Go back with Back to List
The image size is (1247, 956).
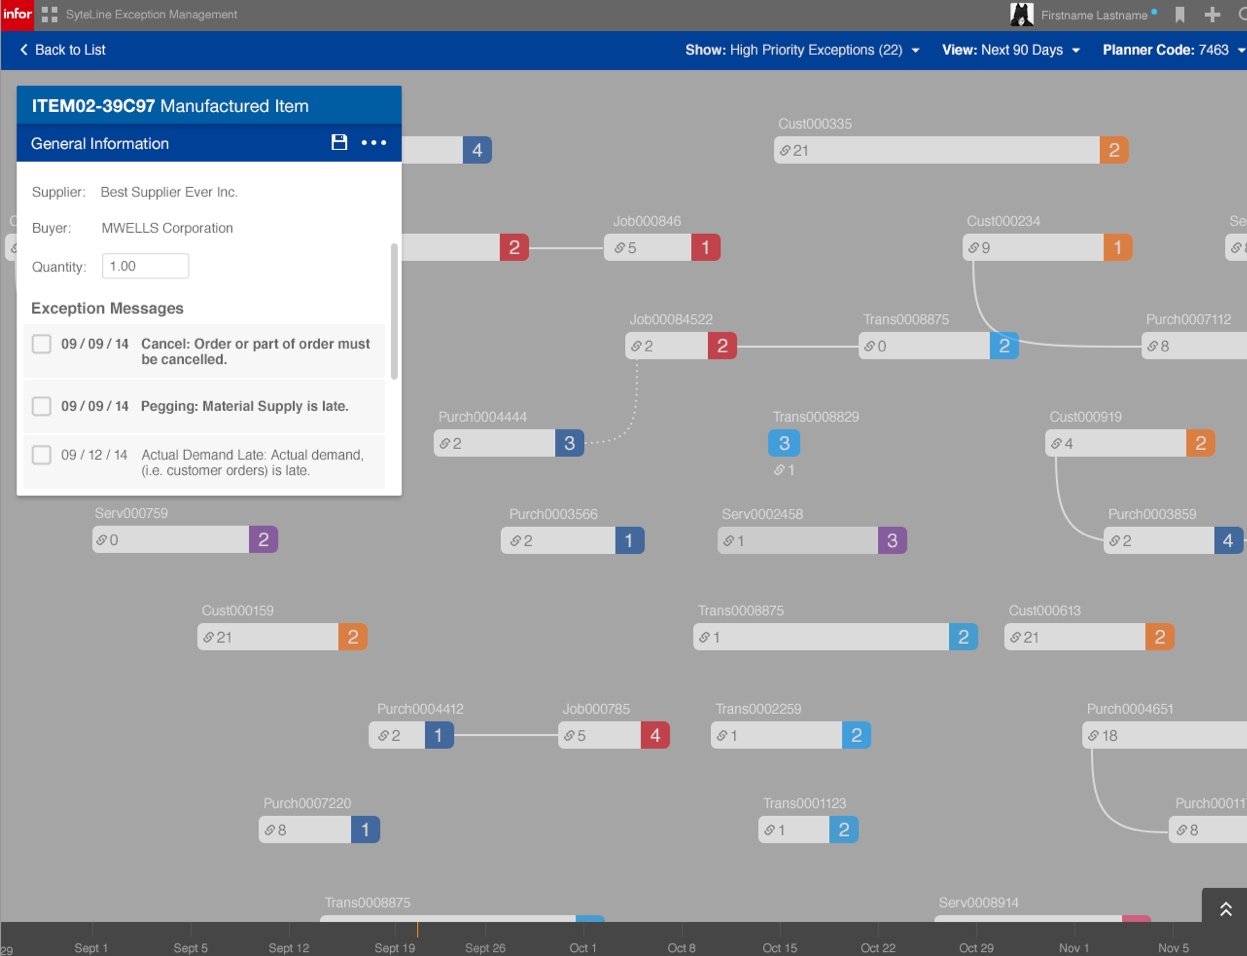(63, 50)
